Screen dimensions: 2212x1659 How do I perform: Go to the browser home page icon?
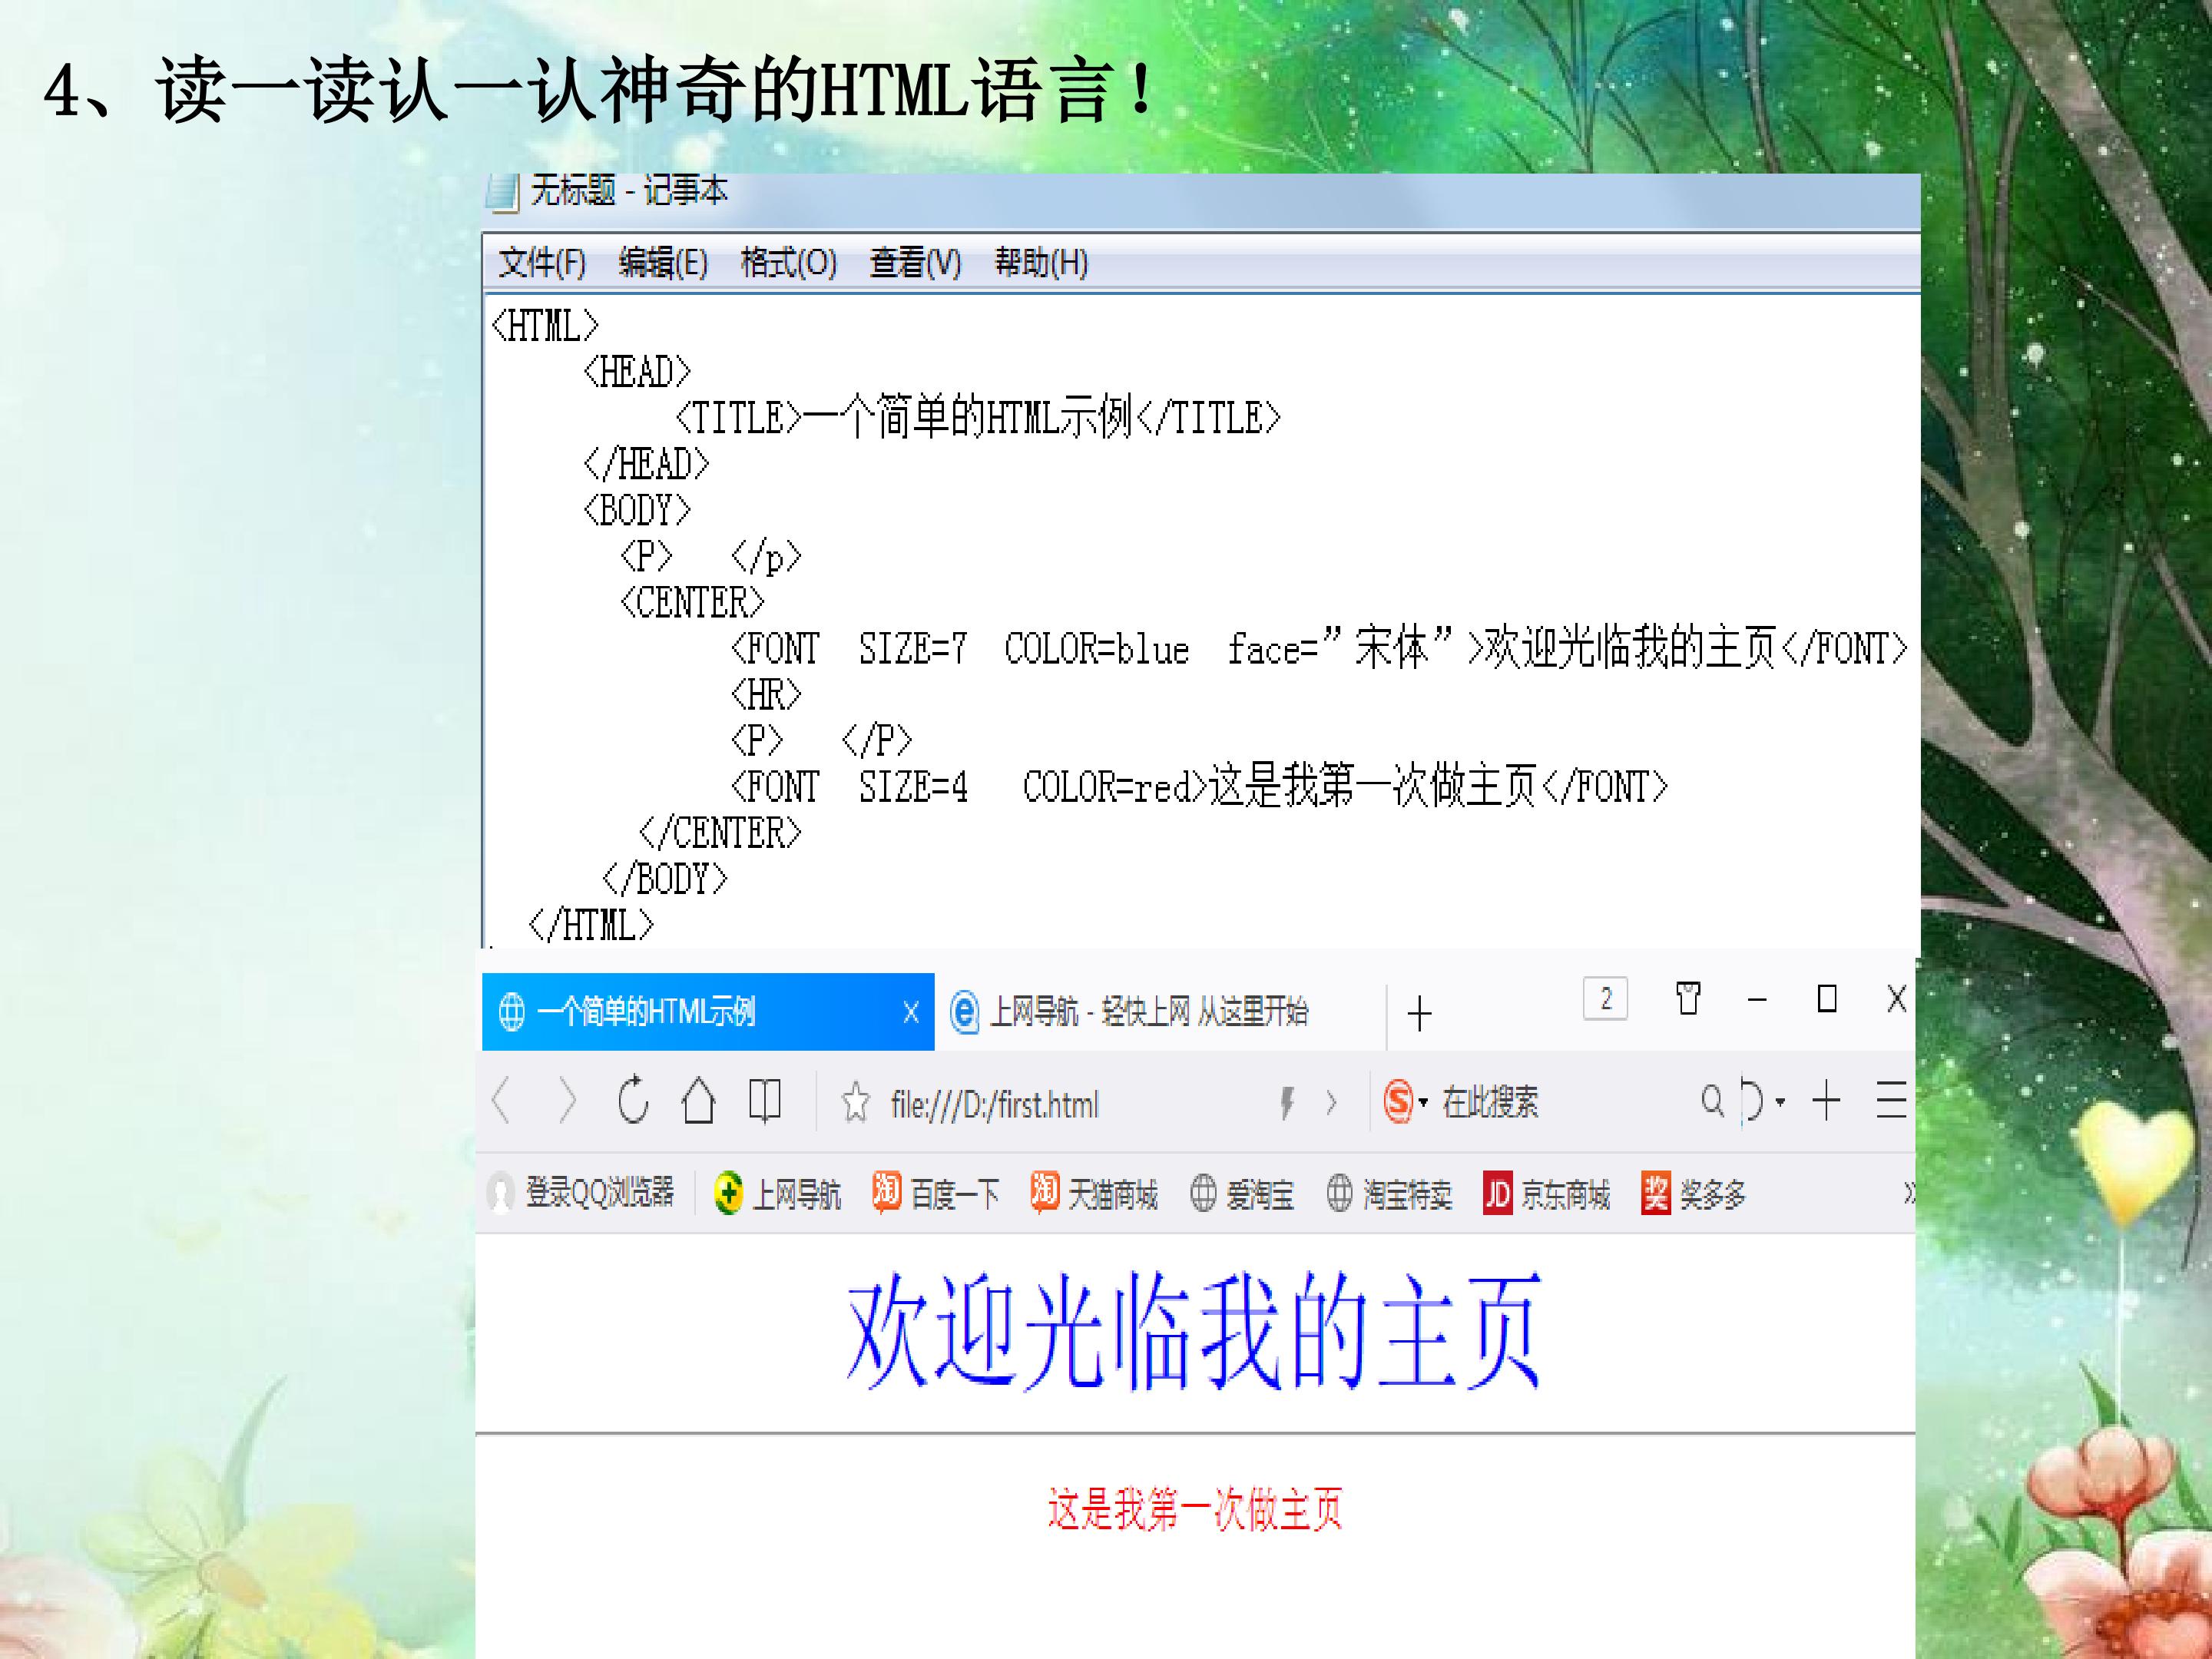[x=698, y=1101]
